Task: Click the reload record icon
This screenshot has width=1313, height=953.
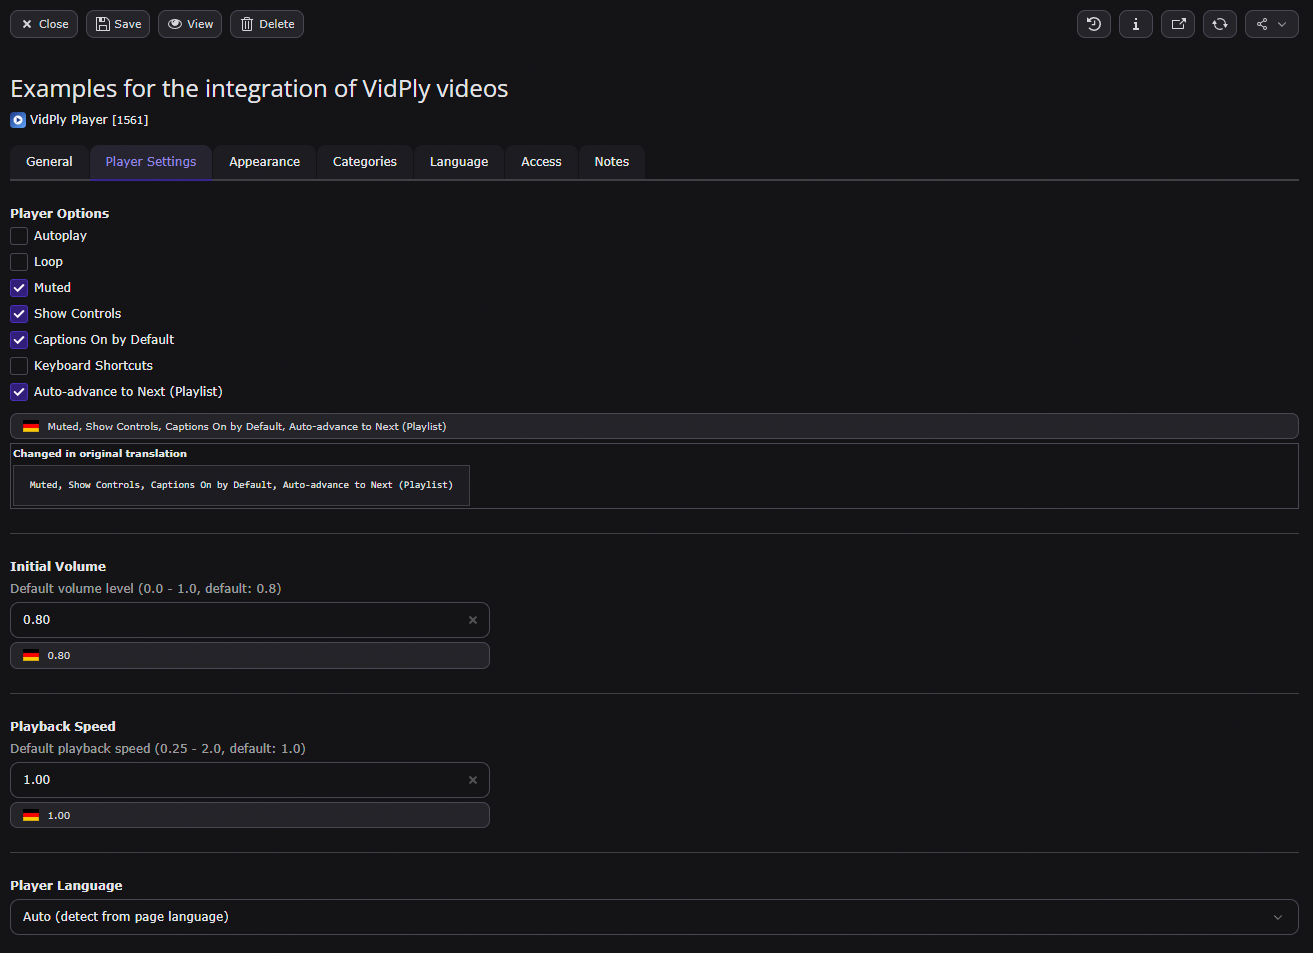Action: 1220,24
